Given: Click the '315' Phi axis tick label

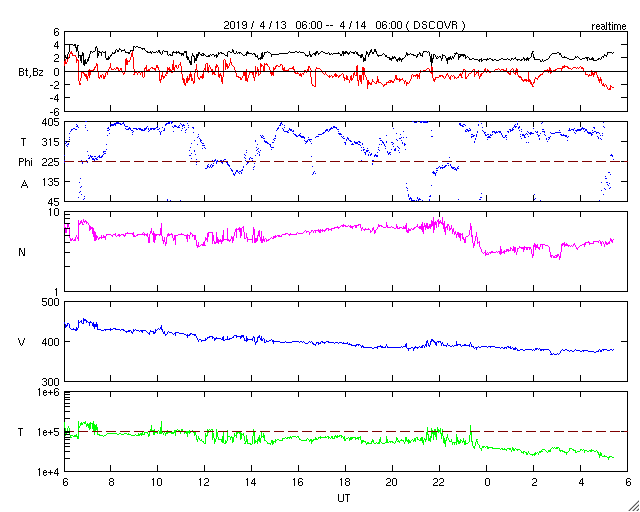Looking at the screenshot, I should click(x=51, y=142).
